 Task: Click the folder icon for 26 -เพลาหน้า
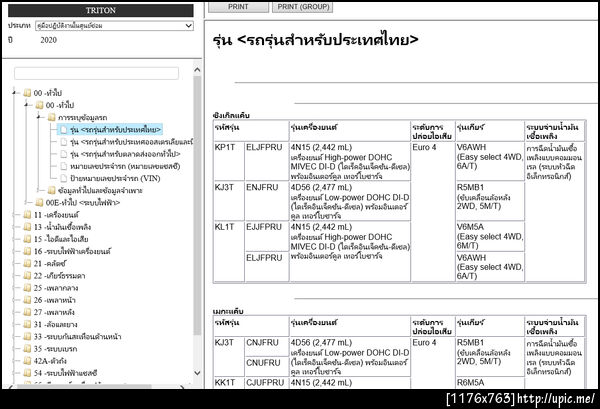[x=27, y=300]
